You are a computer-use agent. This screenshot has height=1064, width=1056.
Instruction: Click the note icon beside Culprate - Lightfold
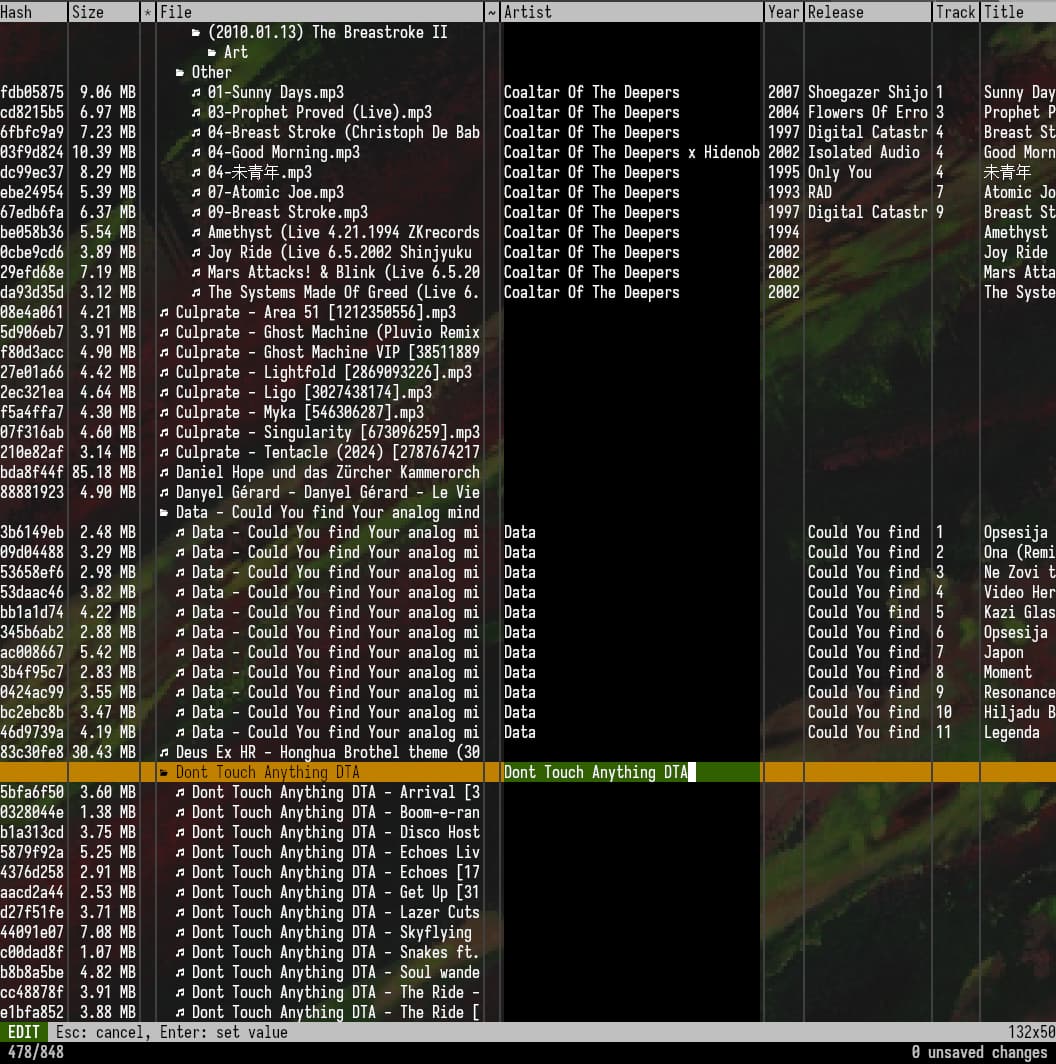164,373
